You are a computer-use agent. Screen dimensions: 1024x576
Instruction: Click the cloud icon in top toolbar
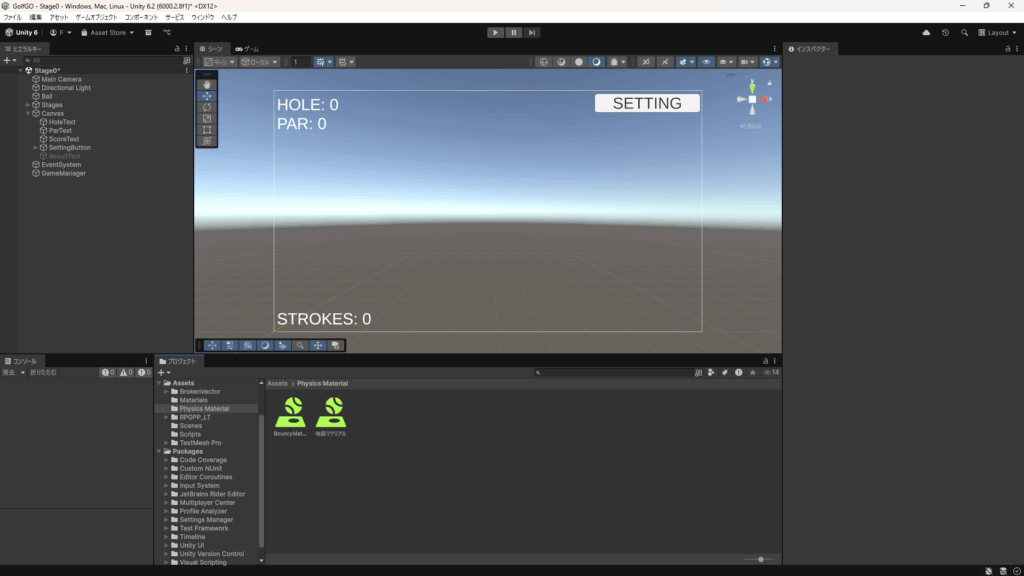click(x=926, y=32)
